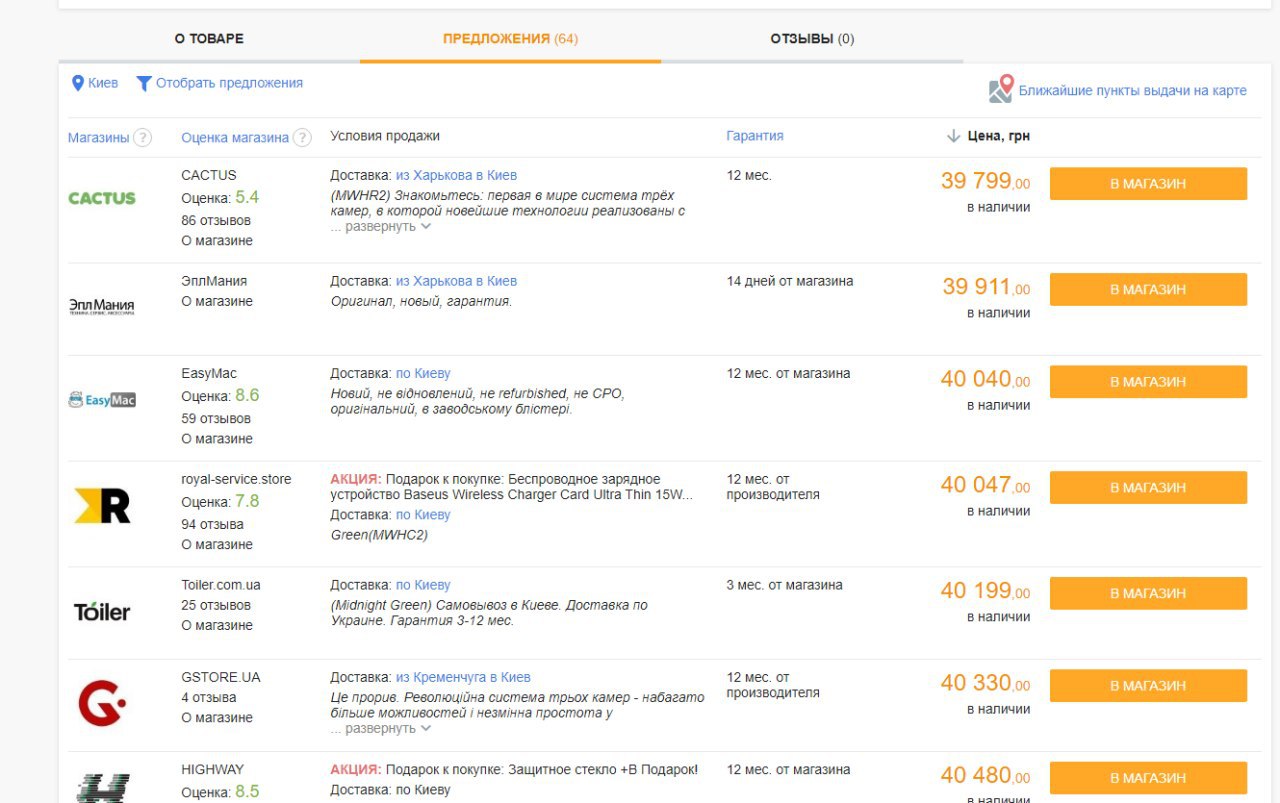Change city by clicking Киев
The width and height of the screenshot is (1280, 803).
[103, 83]
